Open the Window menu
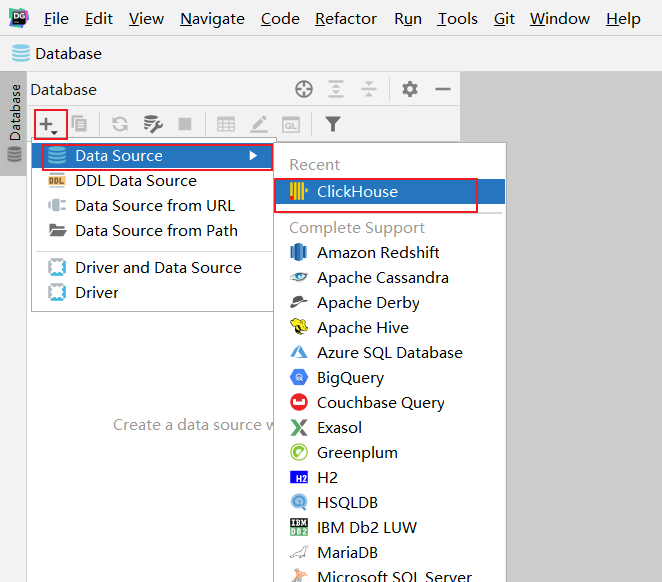 tap(559, 19)
